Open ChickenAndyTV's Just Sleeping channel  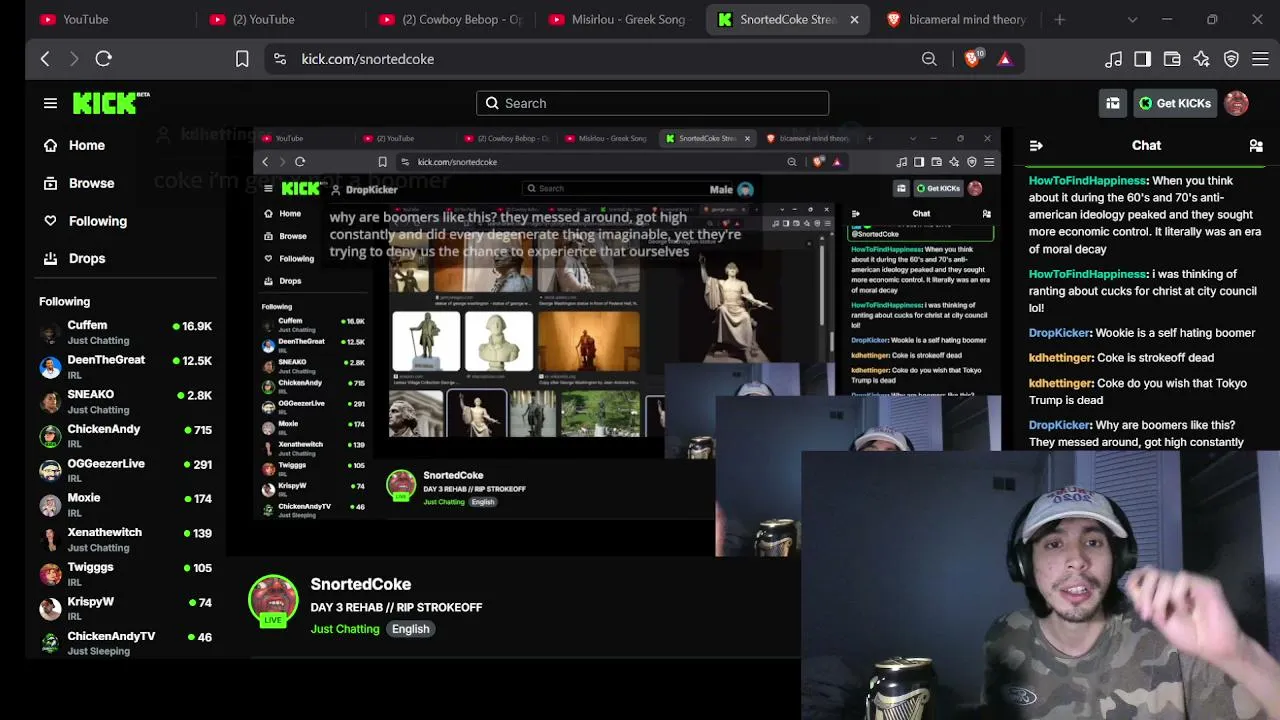pyautogui.click(x=125, y=643)
